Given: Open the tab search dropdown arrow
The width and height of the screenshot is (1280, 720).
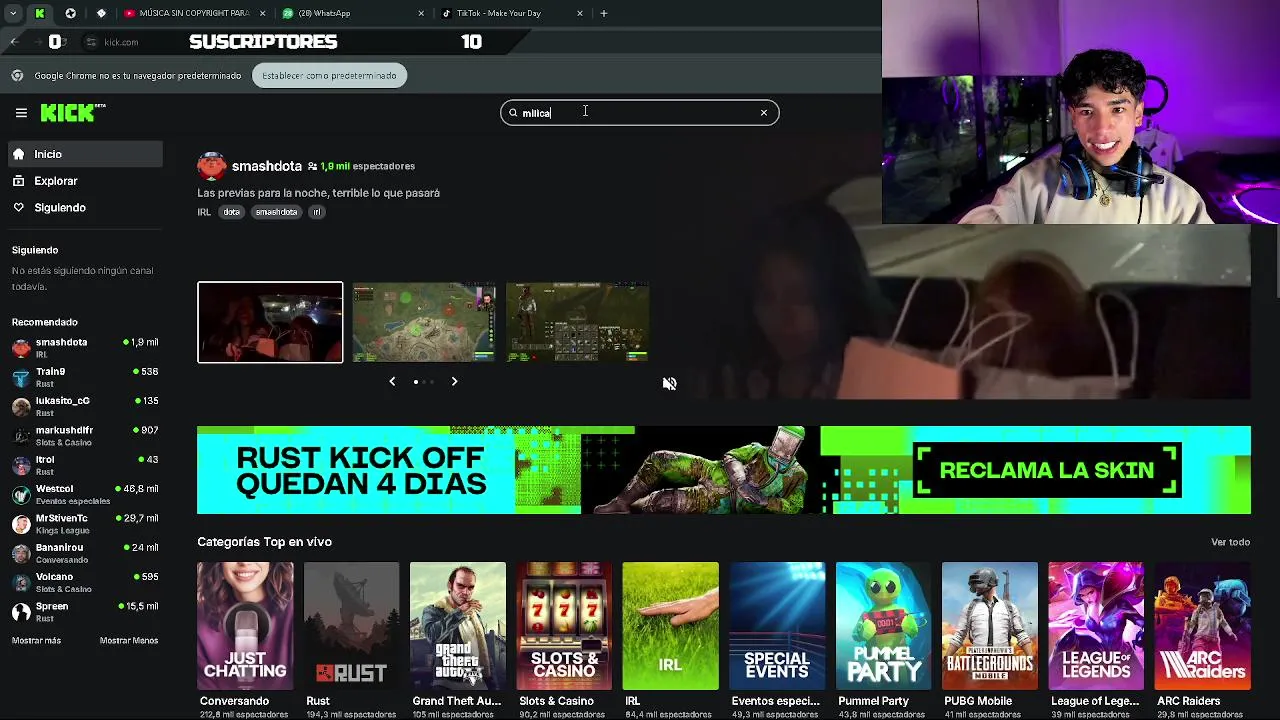Looking at the screenshot, I should pos(13,13).
